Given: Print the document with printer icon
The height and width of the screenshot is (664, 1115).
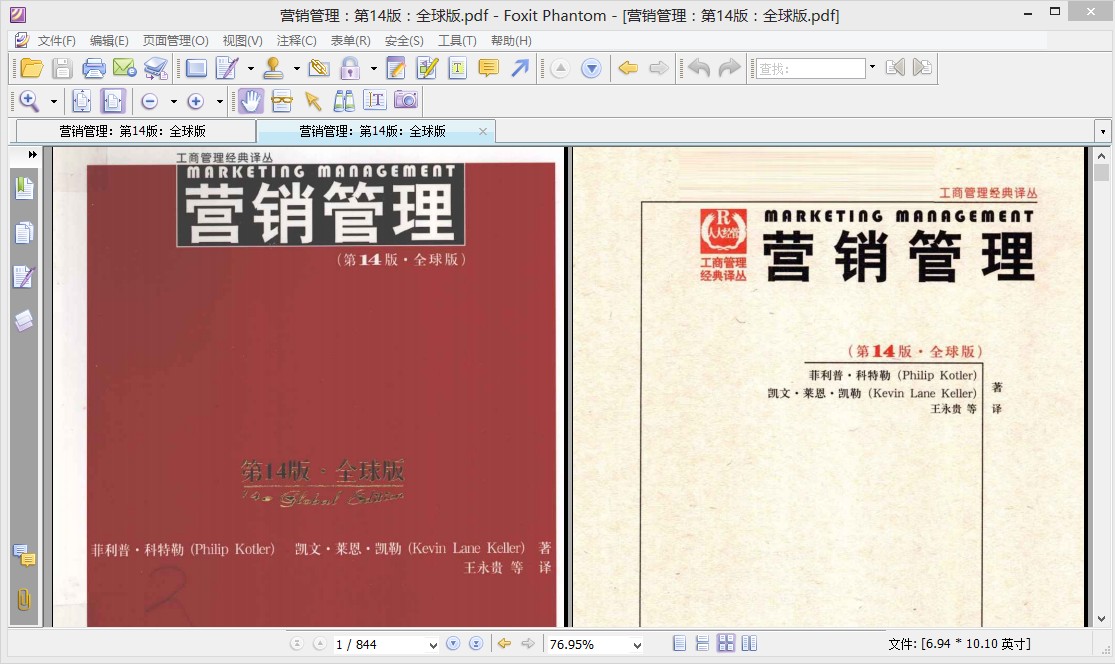Looking at the screenshot, I should (x=93, y=68).
